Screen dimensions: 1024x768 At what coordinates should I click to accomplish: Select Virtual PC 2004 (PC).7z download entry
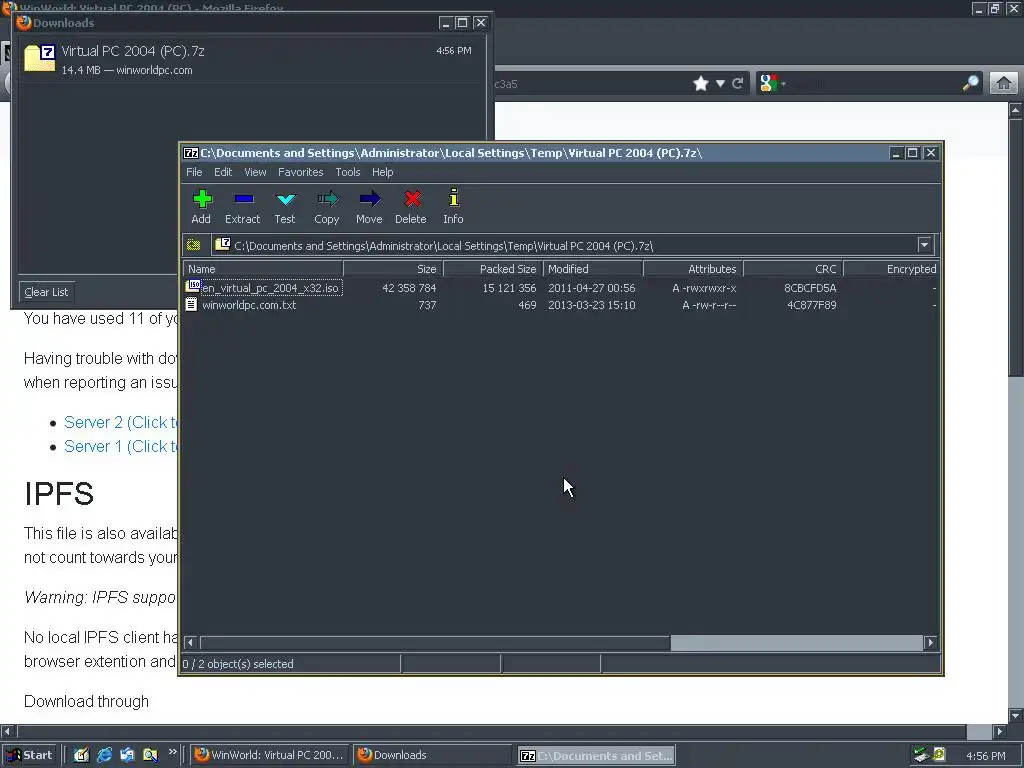249,59
